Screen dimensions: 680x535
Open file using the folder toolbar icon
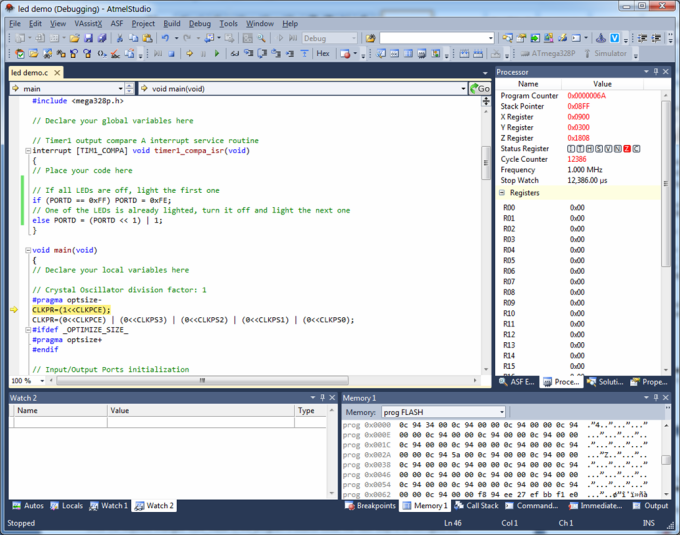pyautogui.click(x=75, y=38)
